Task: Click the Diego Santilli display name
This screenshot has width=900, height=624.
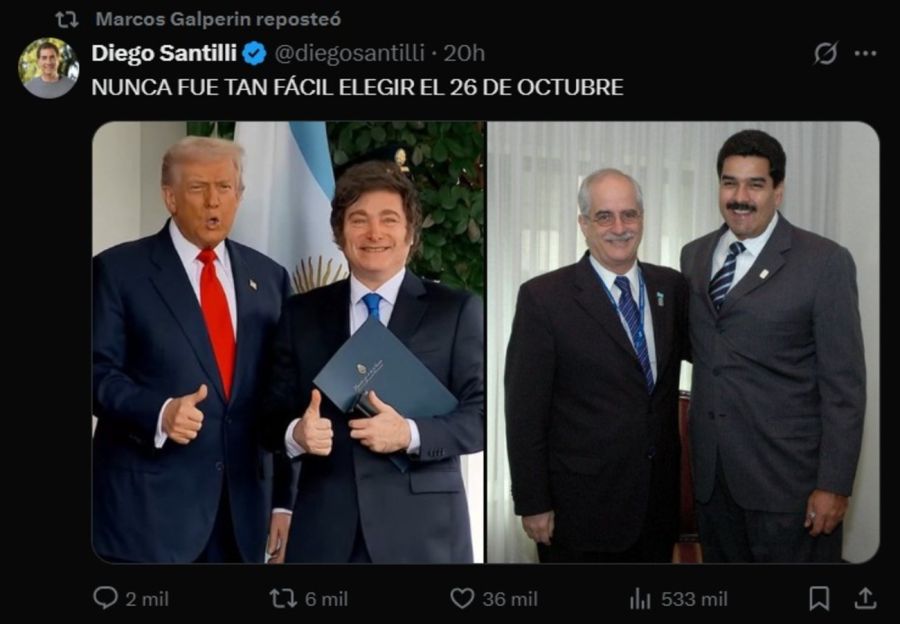Action: click(164, 53)
